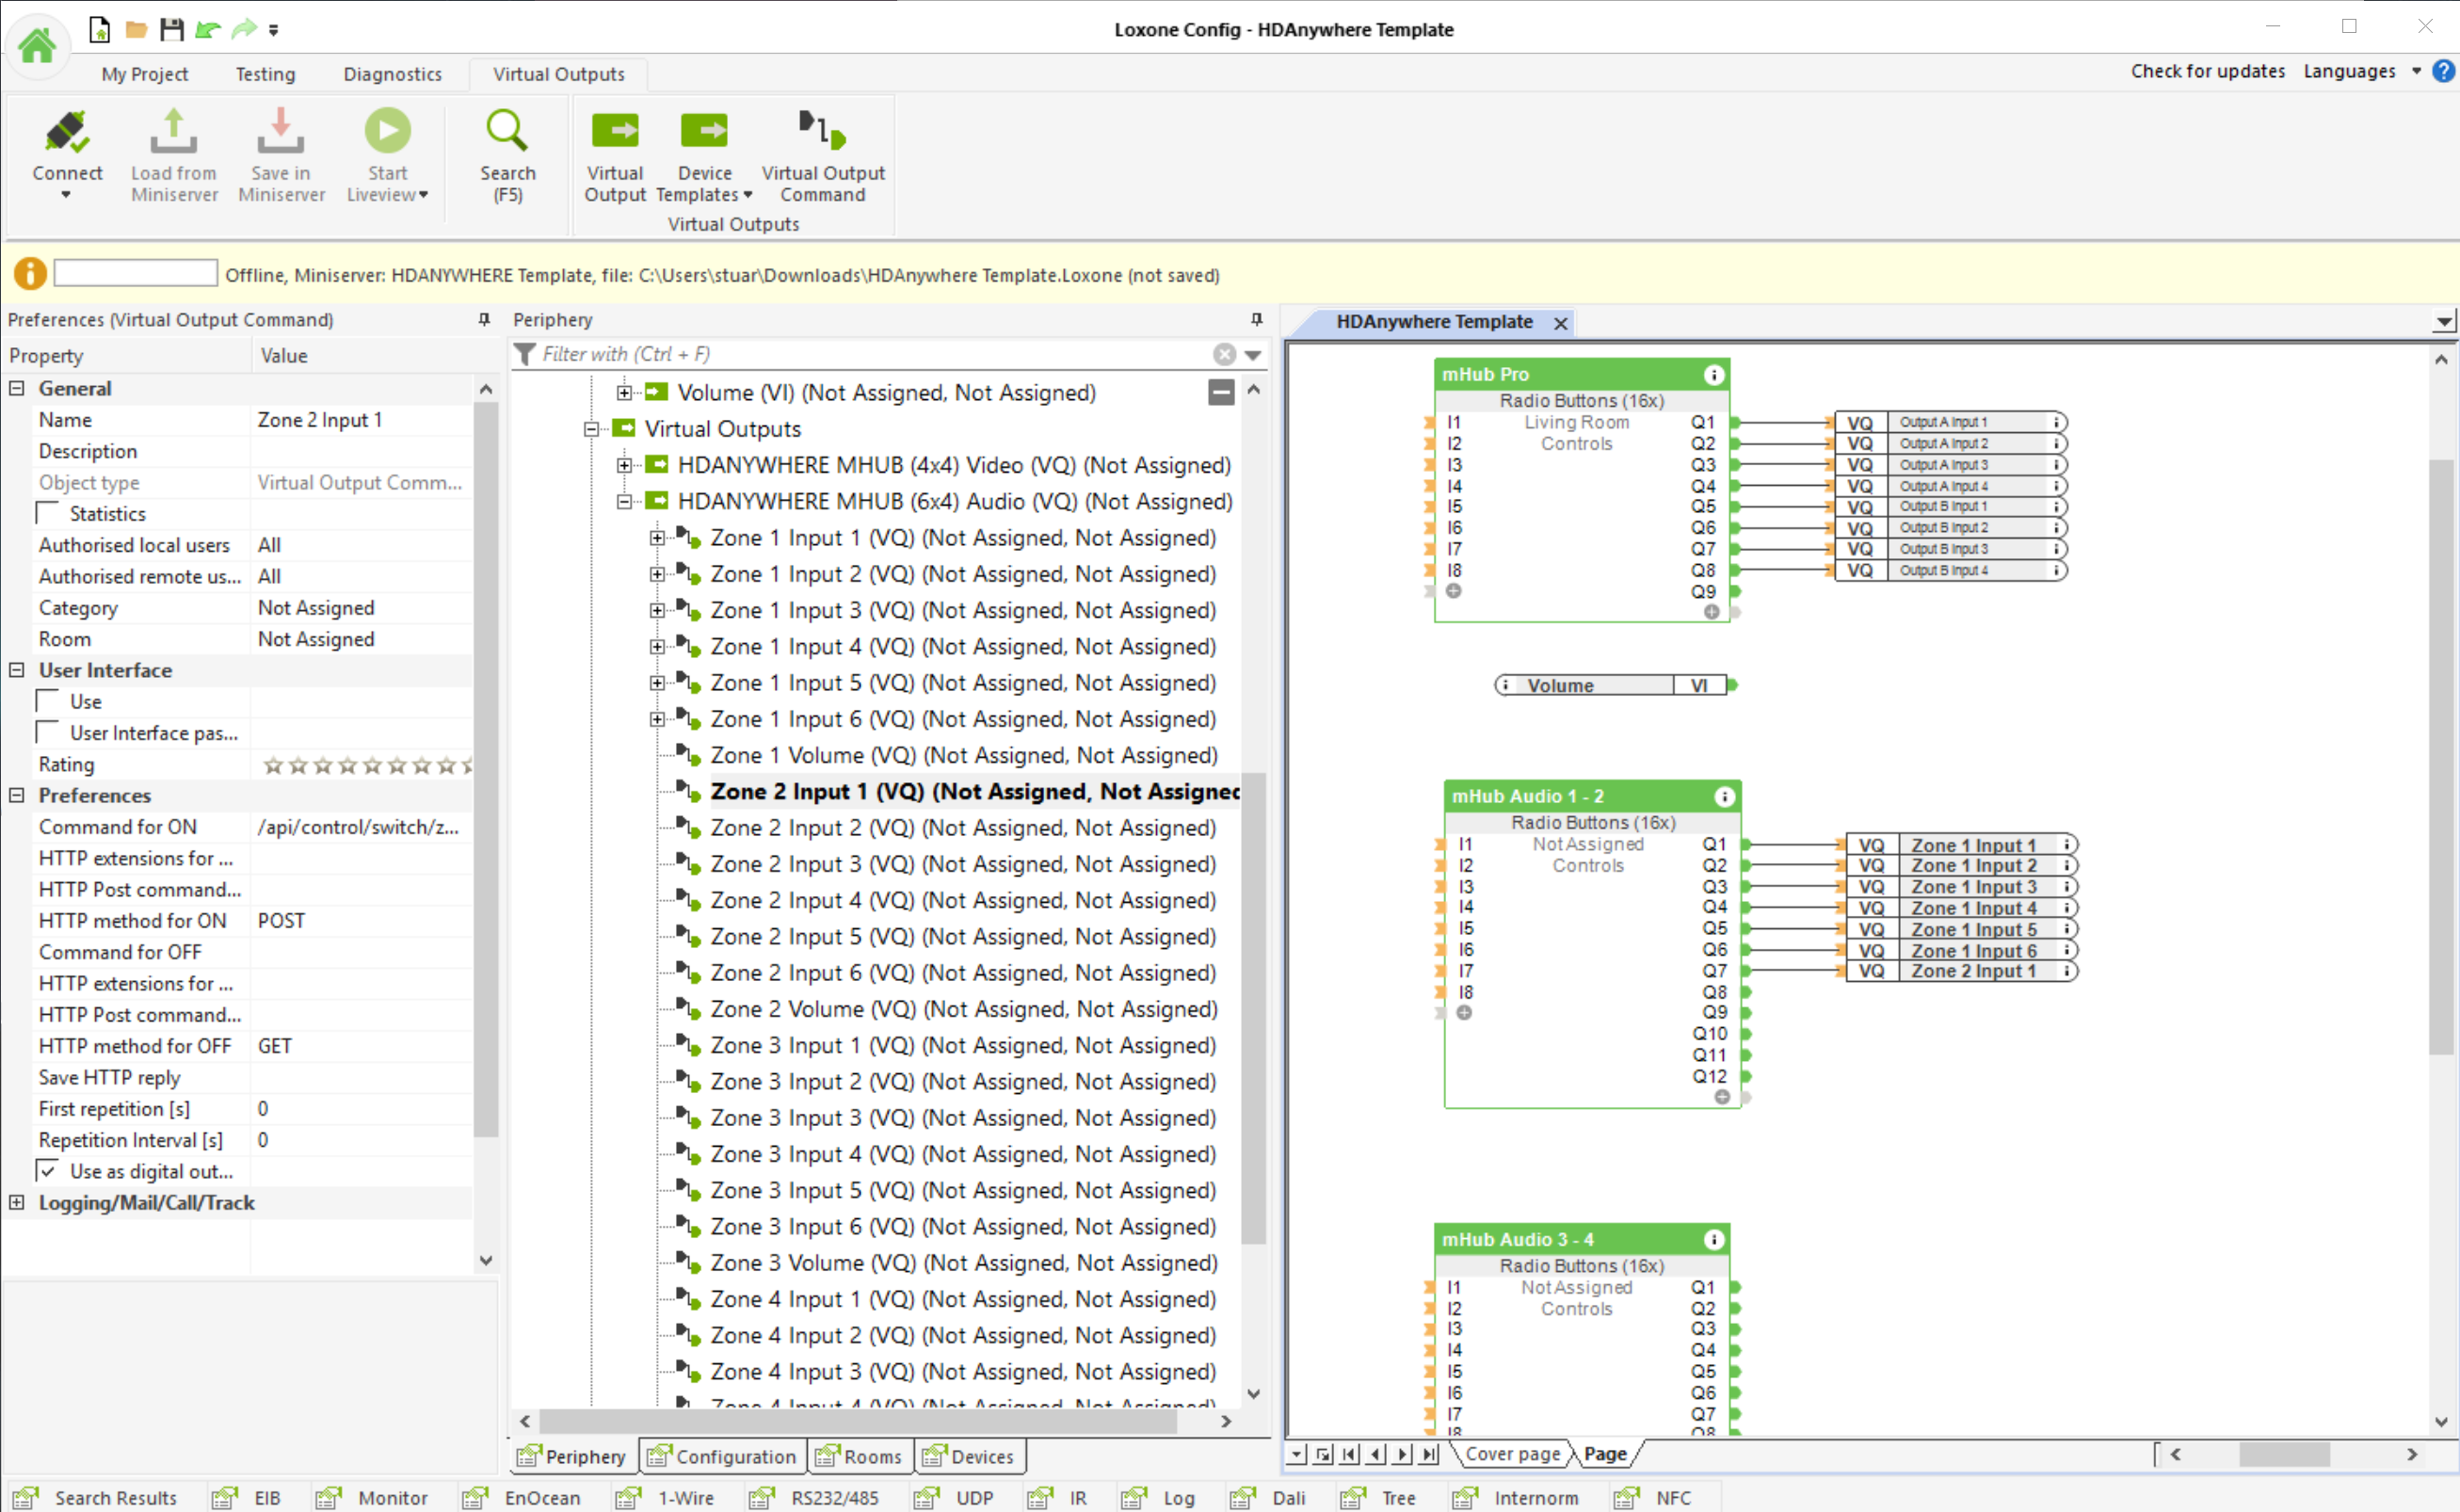Collapse the Virtual Outputs tree node

[591, 429]
